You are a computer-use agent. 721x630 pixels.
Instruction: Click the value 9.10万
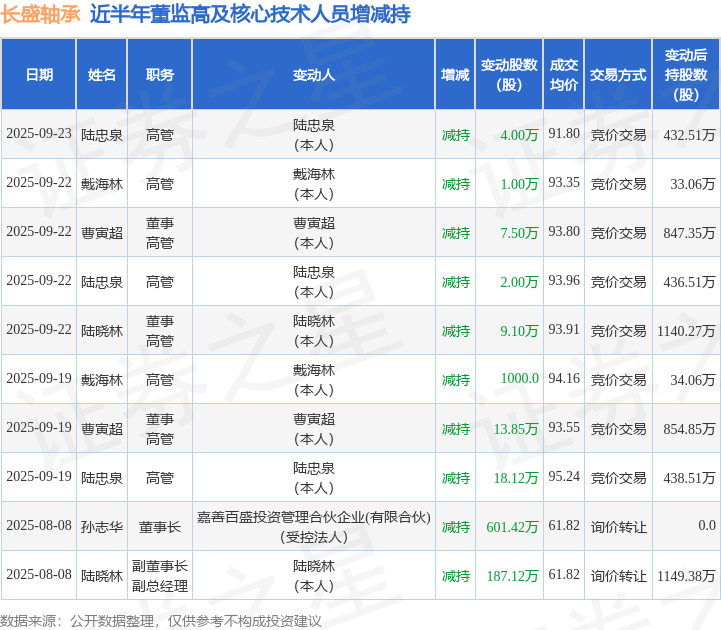click(519, 331)
